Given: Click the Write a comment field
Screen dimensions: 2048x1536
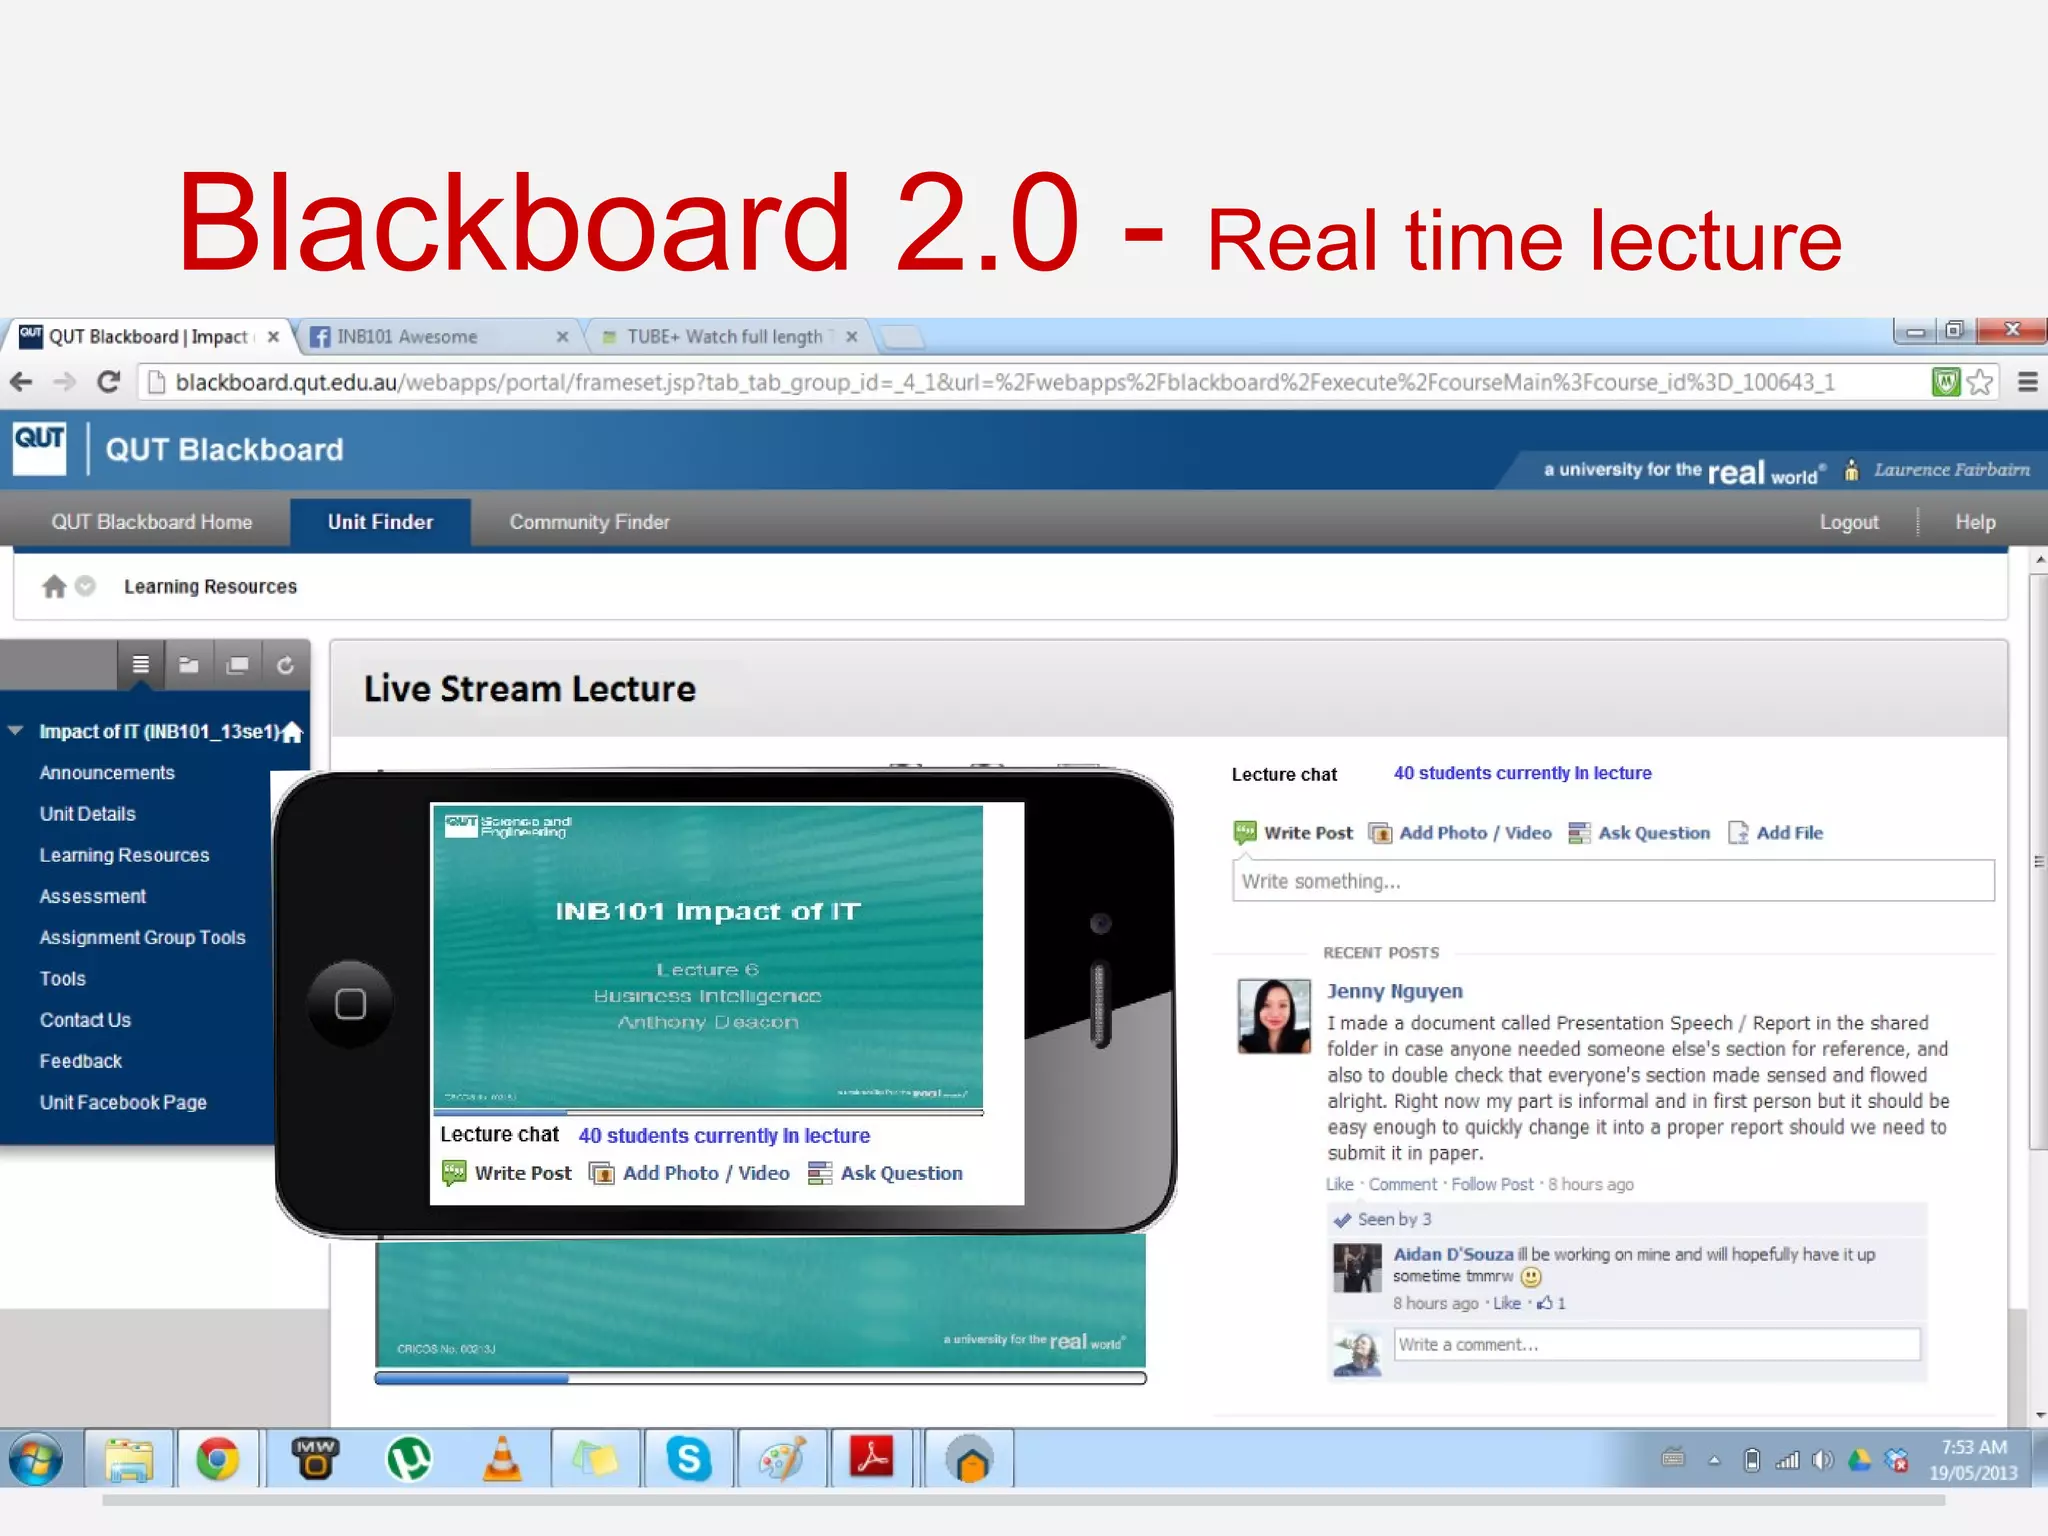Looking at the screenshot, I should pyautogui.click(x=1657, y=1344).
